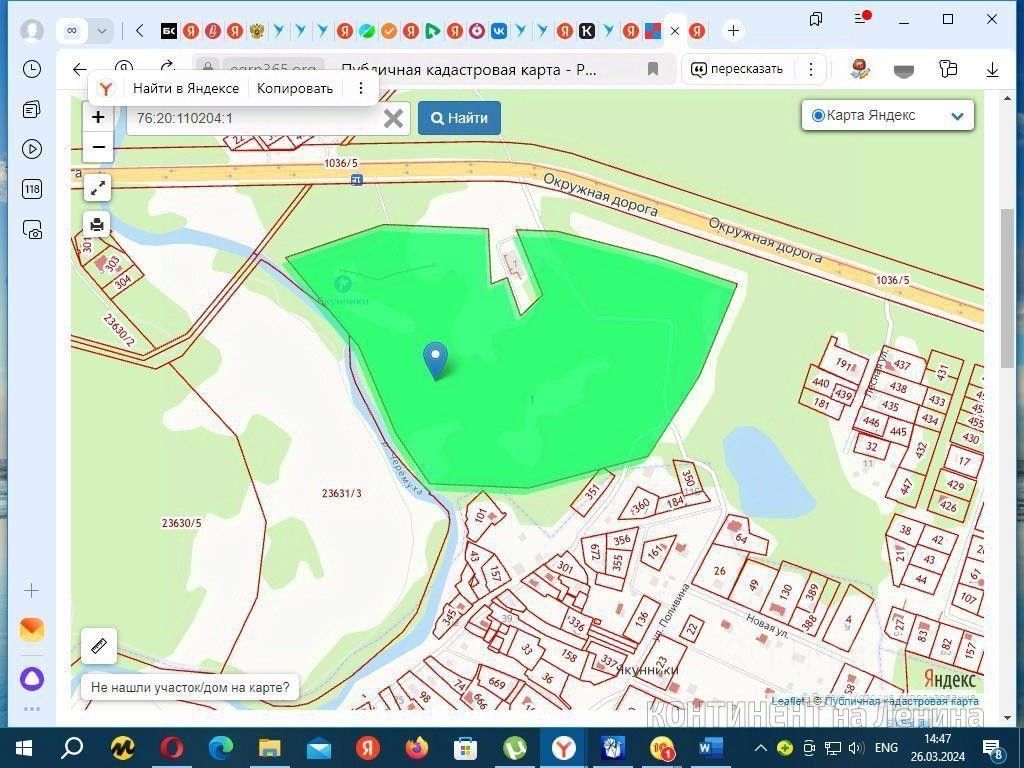Image resolution: width=1024 pixels, height=768 pixels.
Task: Open the ruler measurement tool
Action: 99,646
